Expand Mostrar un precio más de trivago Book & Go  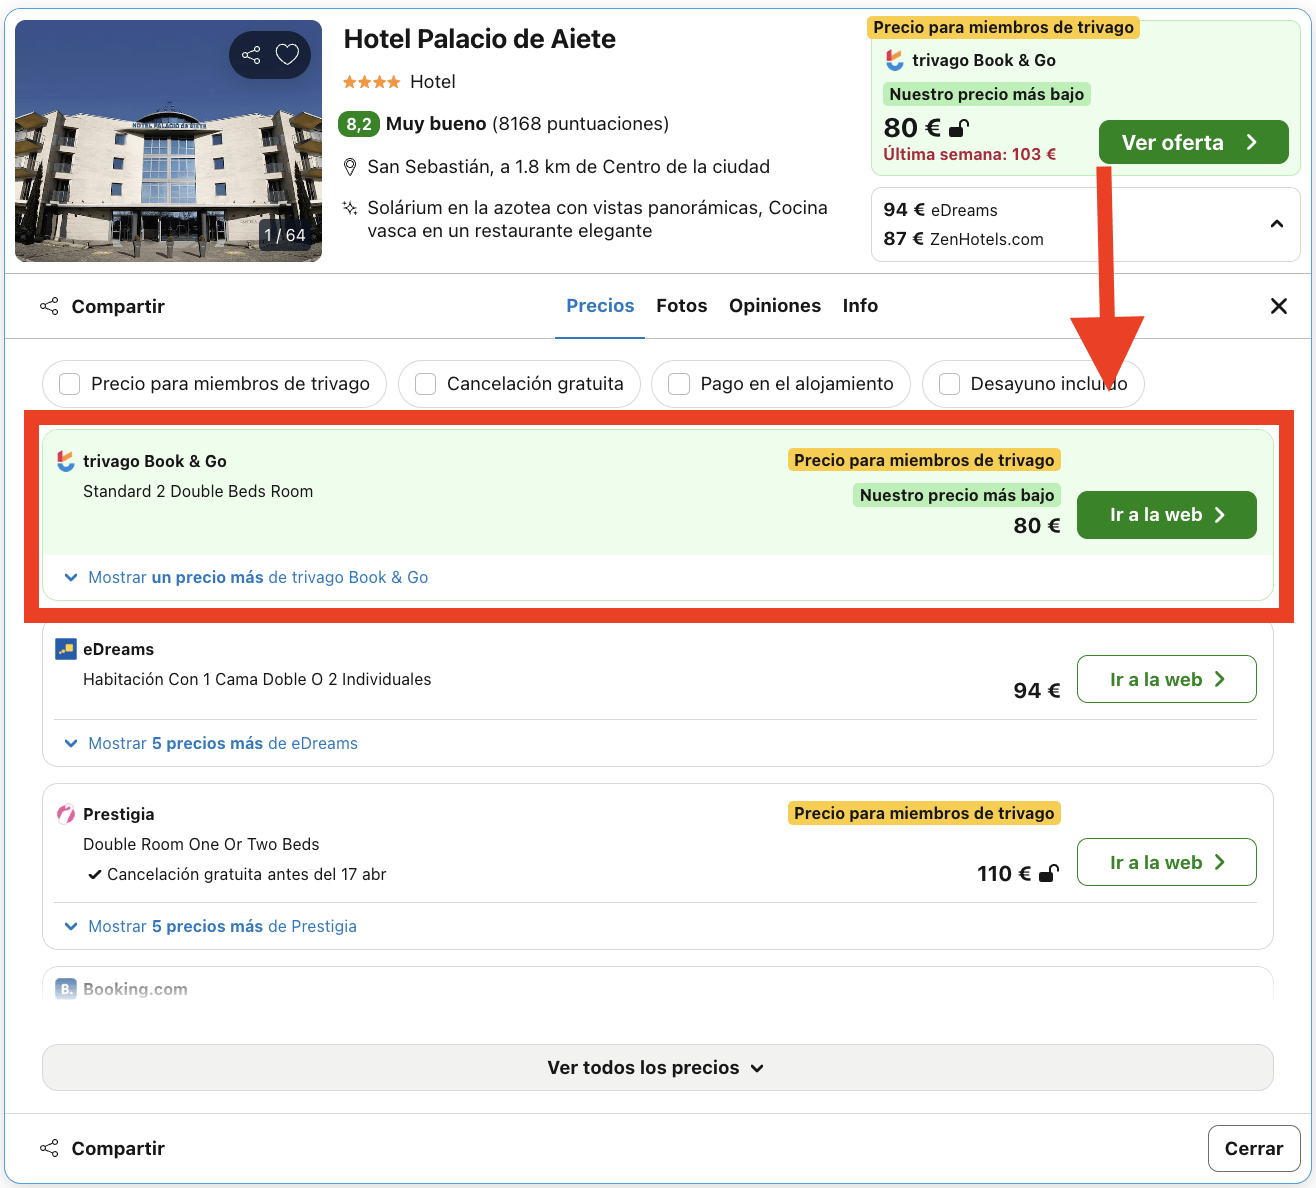(246, 577)
